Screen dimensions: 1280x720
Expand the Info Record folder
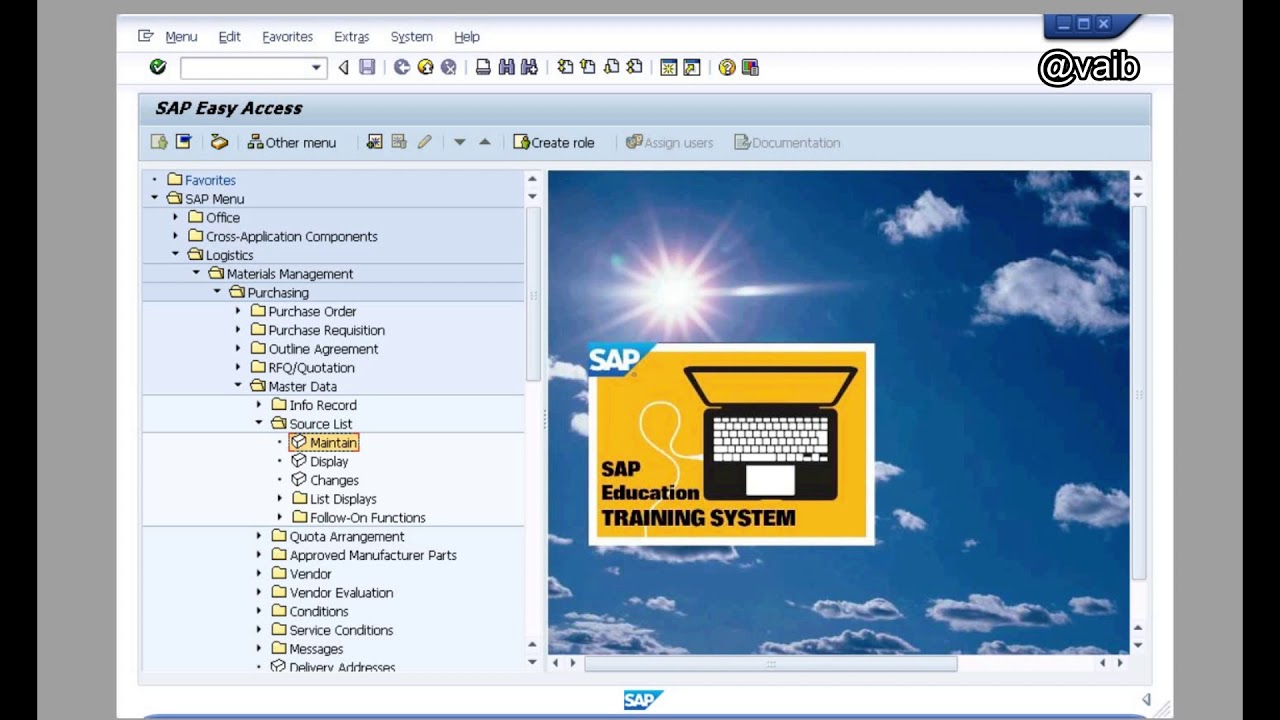click(259, 404)
